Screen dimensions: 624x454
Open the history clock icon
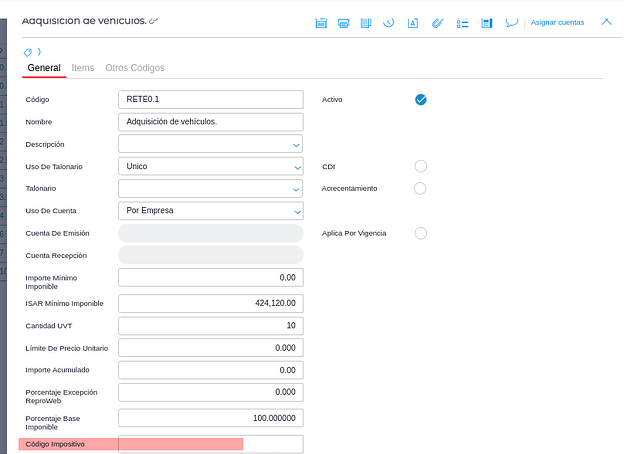(x=388, y=22)
